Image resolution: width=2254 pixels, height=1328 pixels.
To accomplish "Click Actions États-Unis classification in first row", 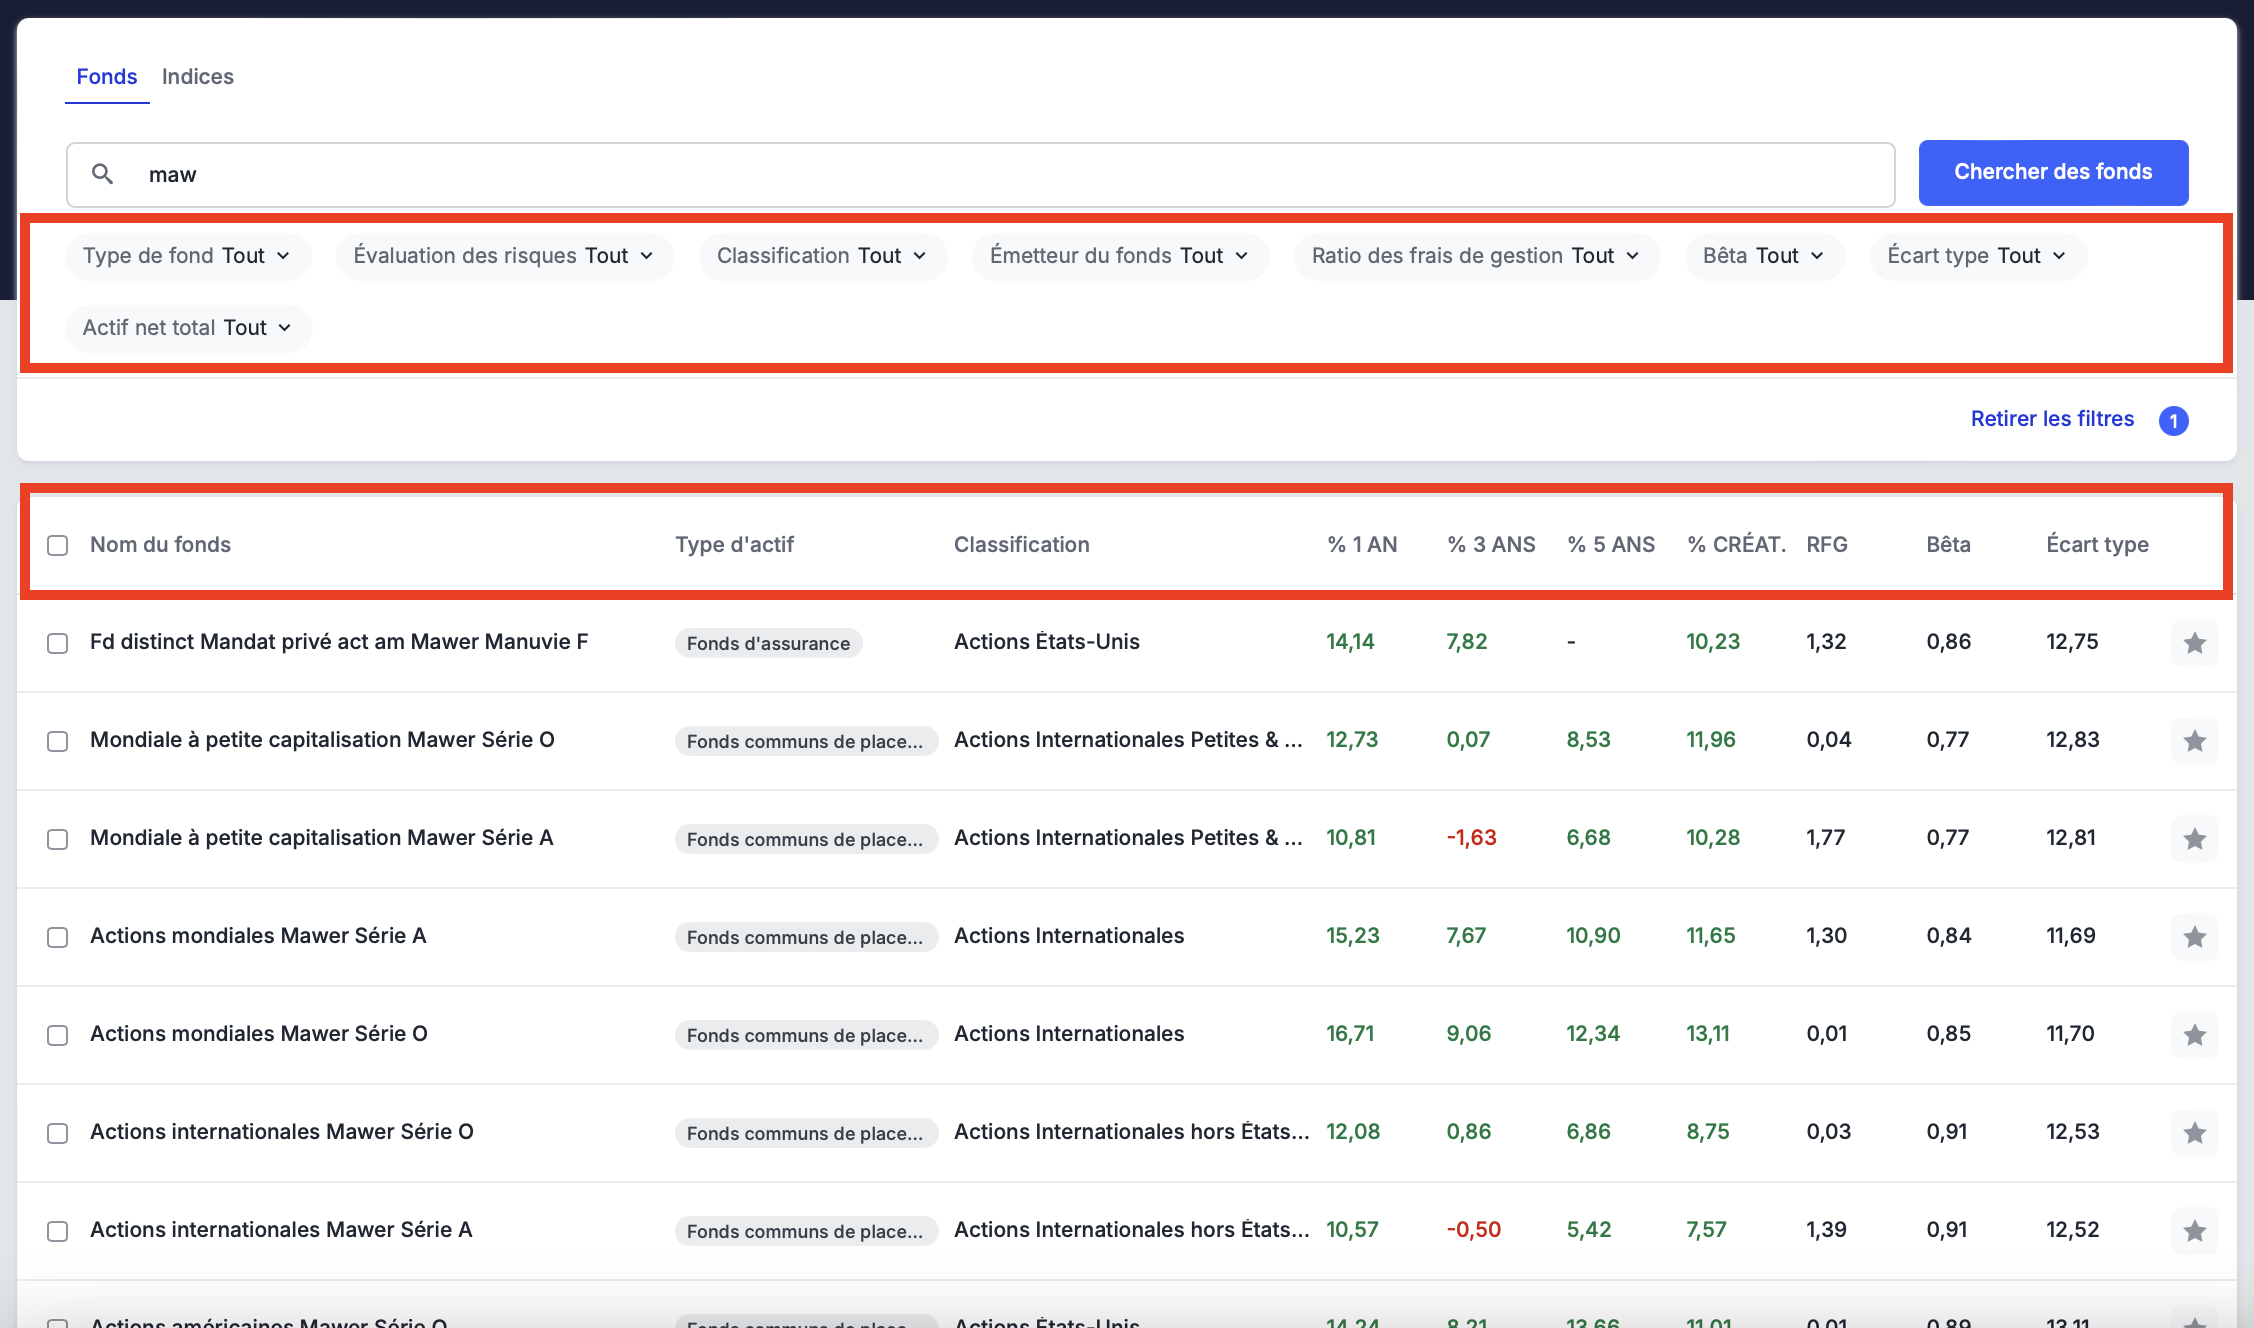I will (x=1047, y=642).
